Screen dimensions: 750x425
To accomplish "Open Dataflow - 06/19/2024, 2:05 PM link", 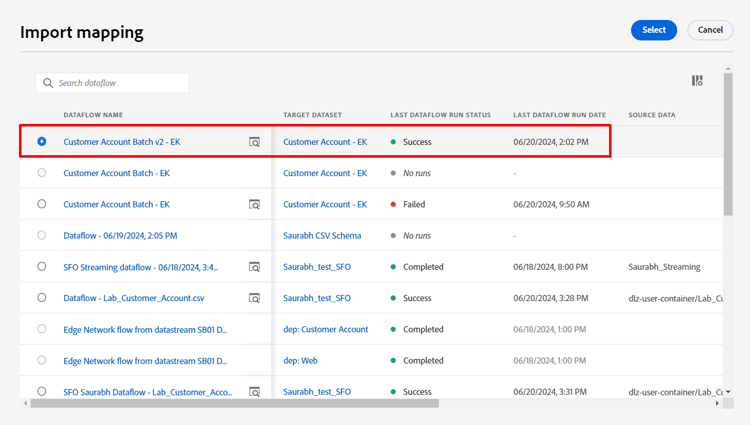I will pos(121,236).
